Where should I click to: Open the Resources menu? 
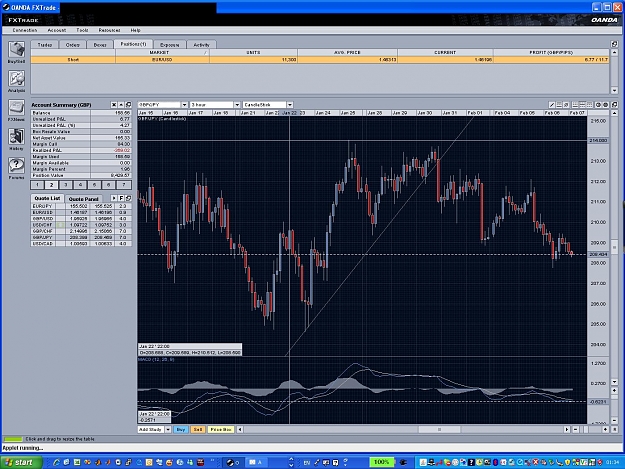click(109, 30)
